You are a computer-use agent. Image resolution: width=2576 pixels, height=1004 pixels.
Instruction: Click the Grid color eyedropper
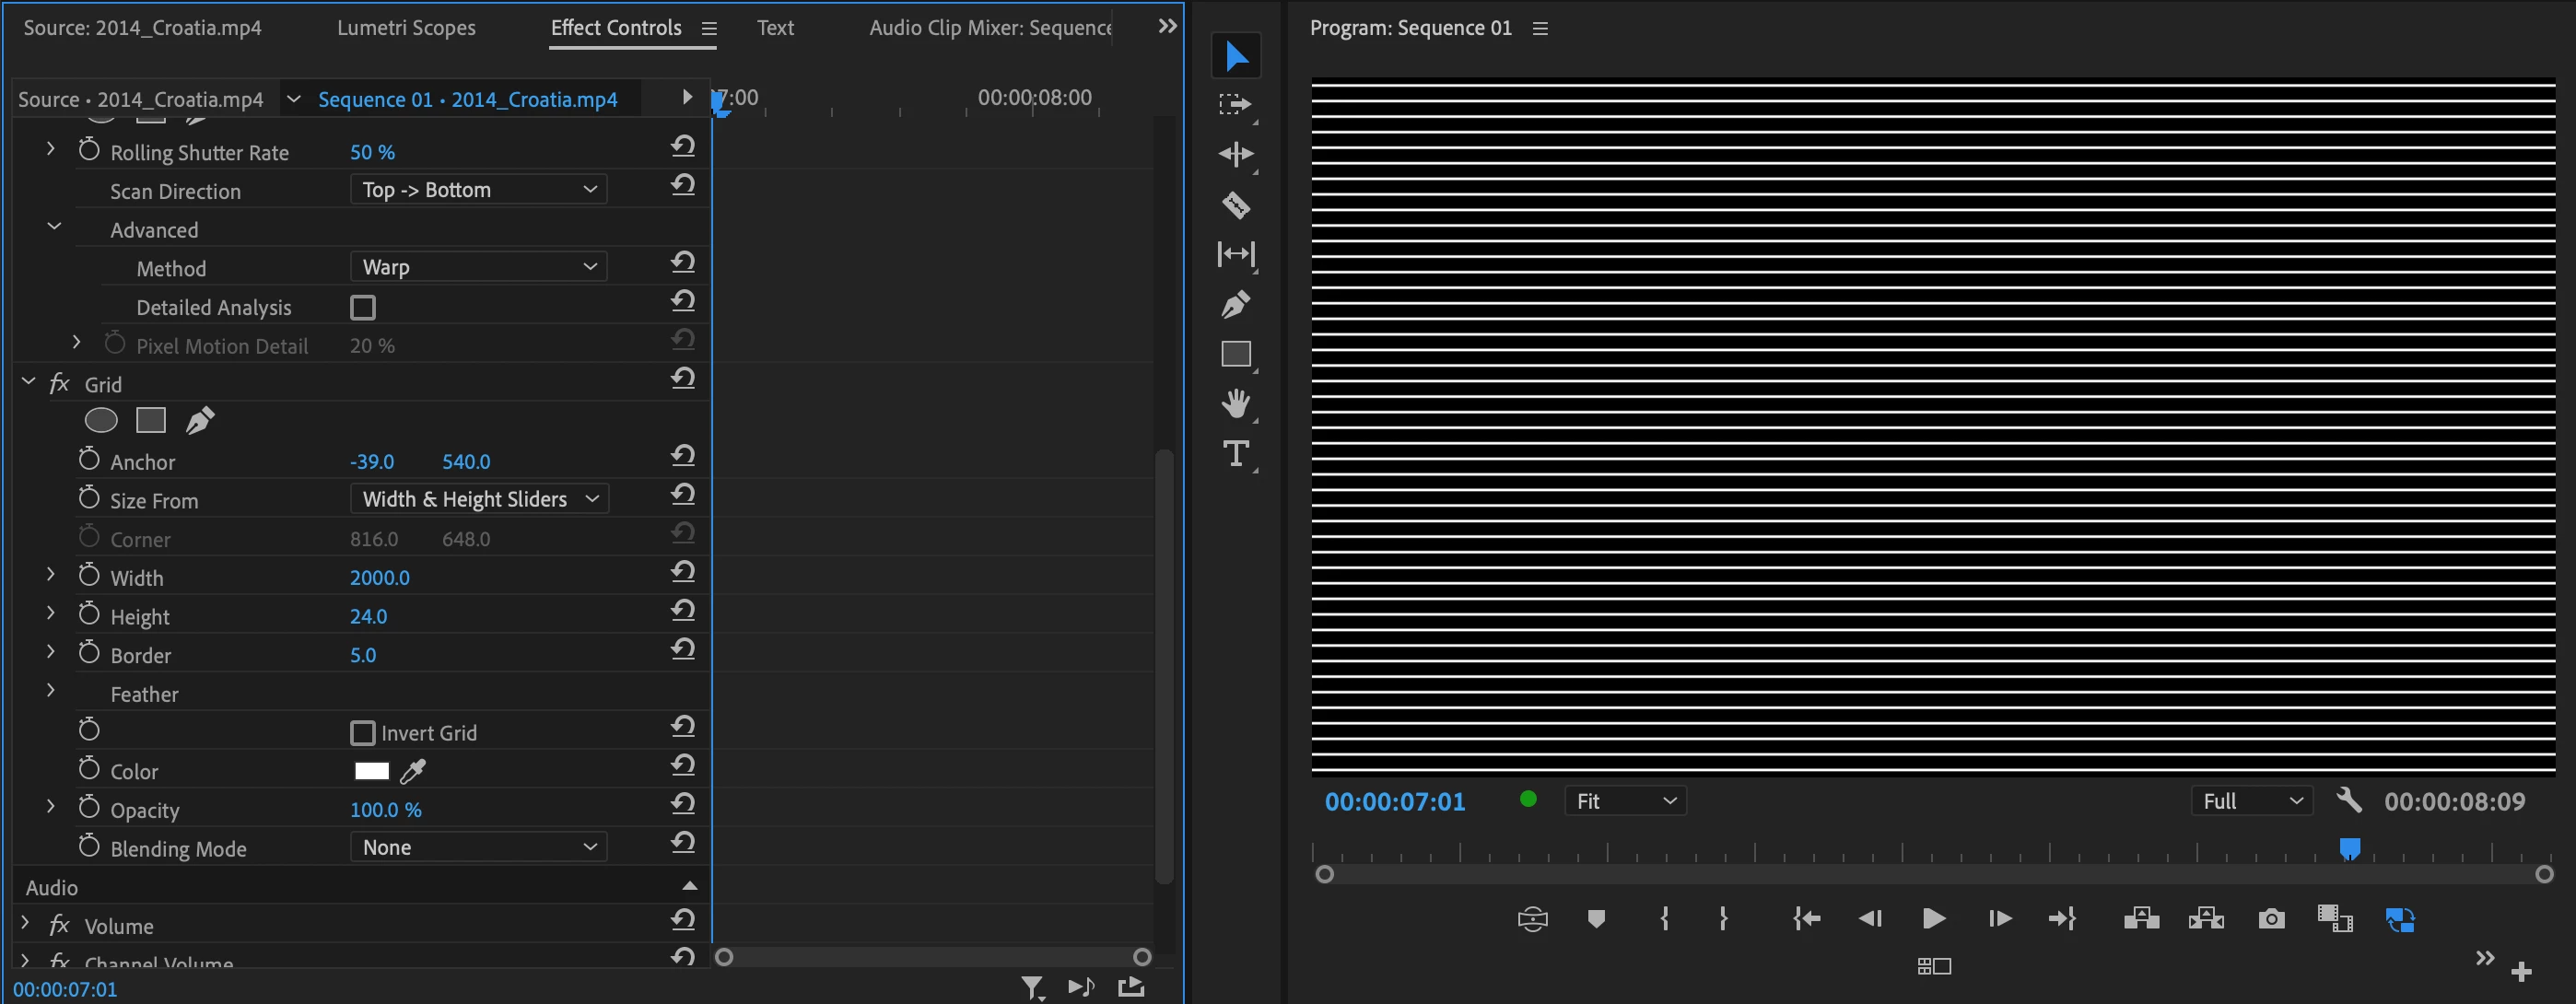[x=413, y=771]
